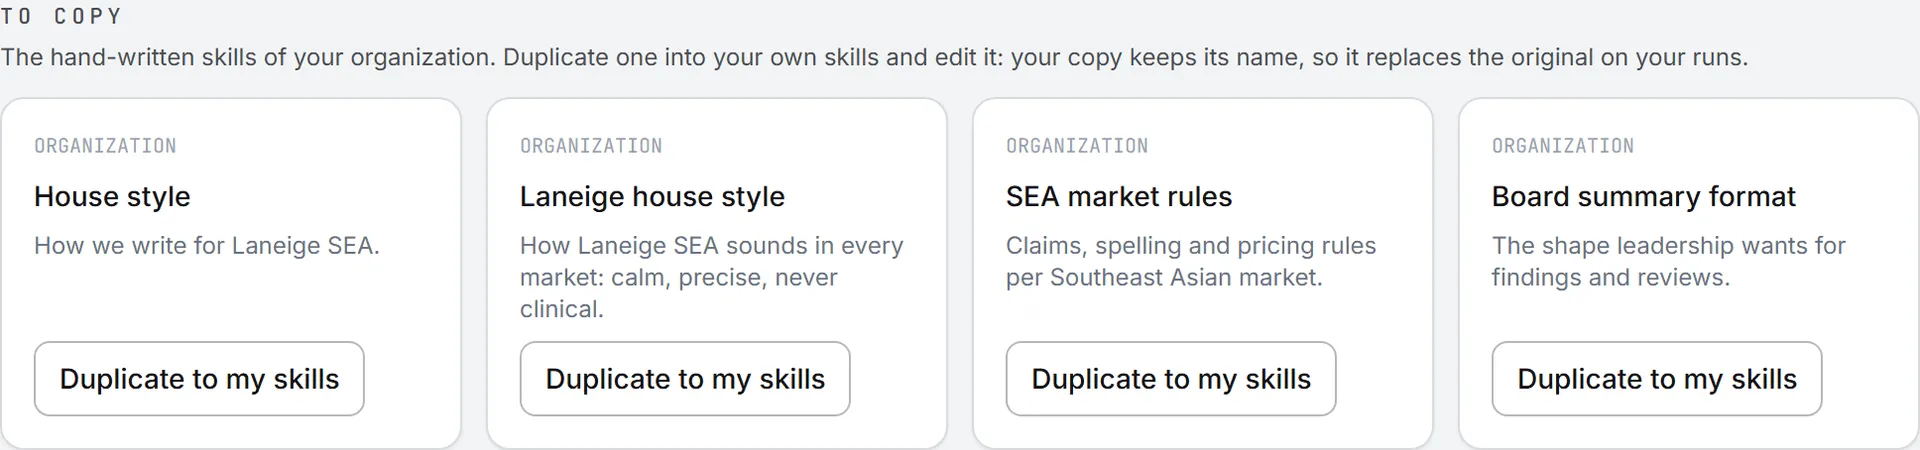Click ORGANIZATION label on House style card

click(x=105, y=146)
